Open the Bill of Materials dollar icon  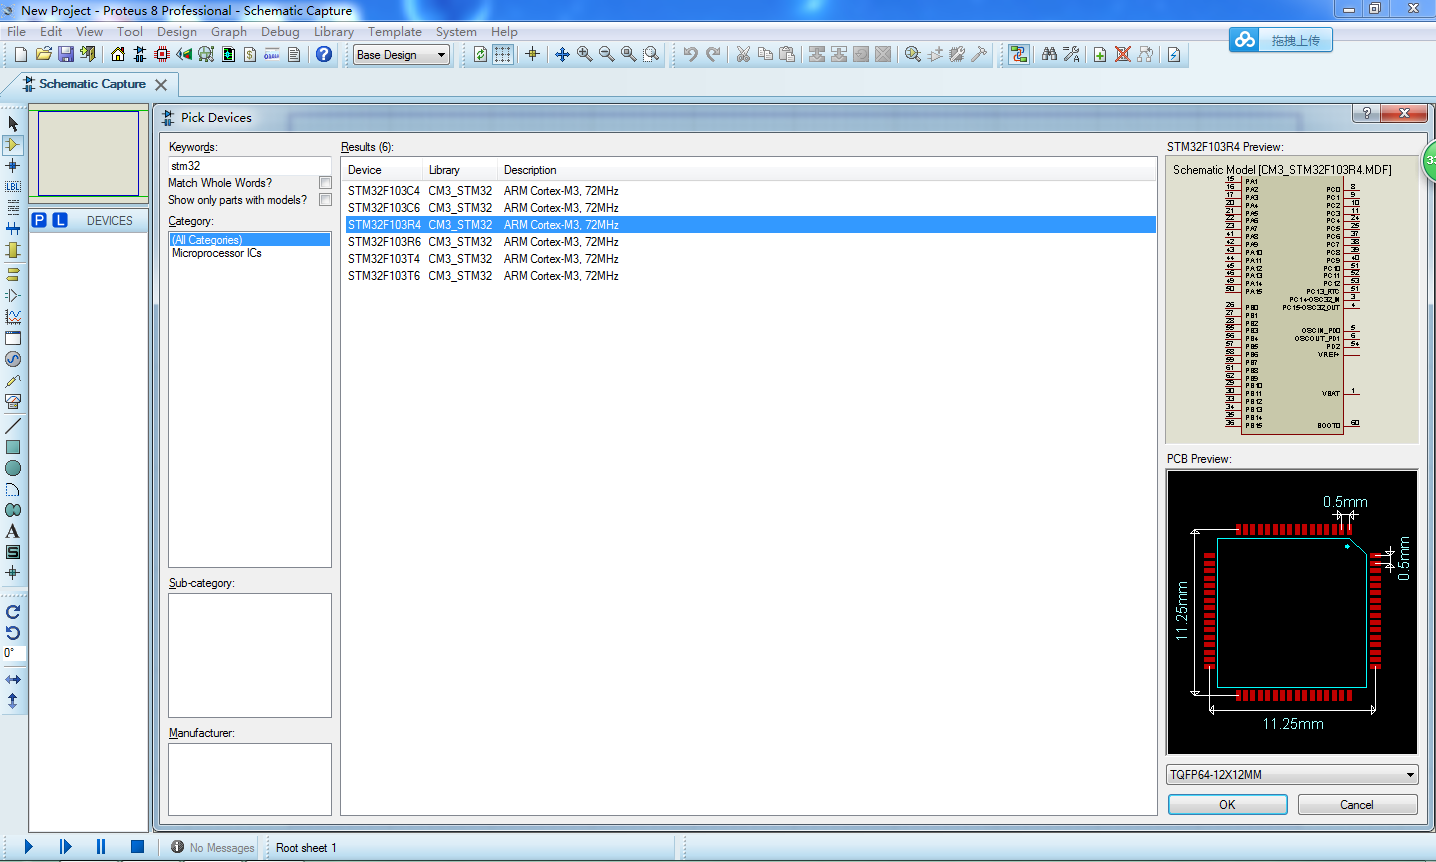(250, 54)
